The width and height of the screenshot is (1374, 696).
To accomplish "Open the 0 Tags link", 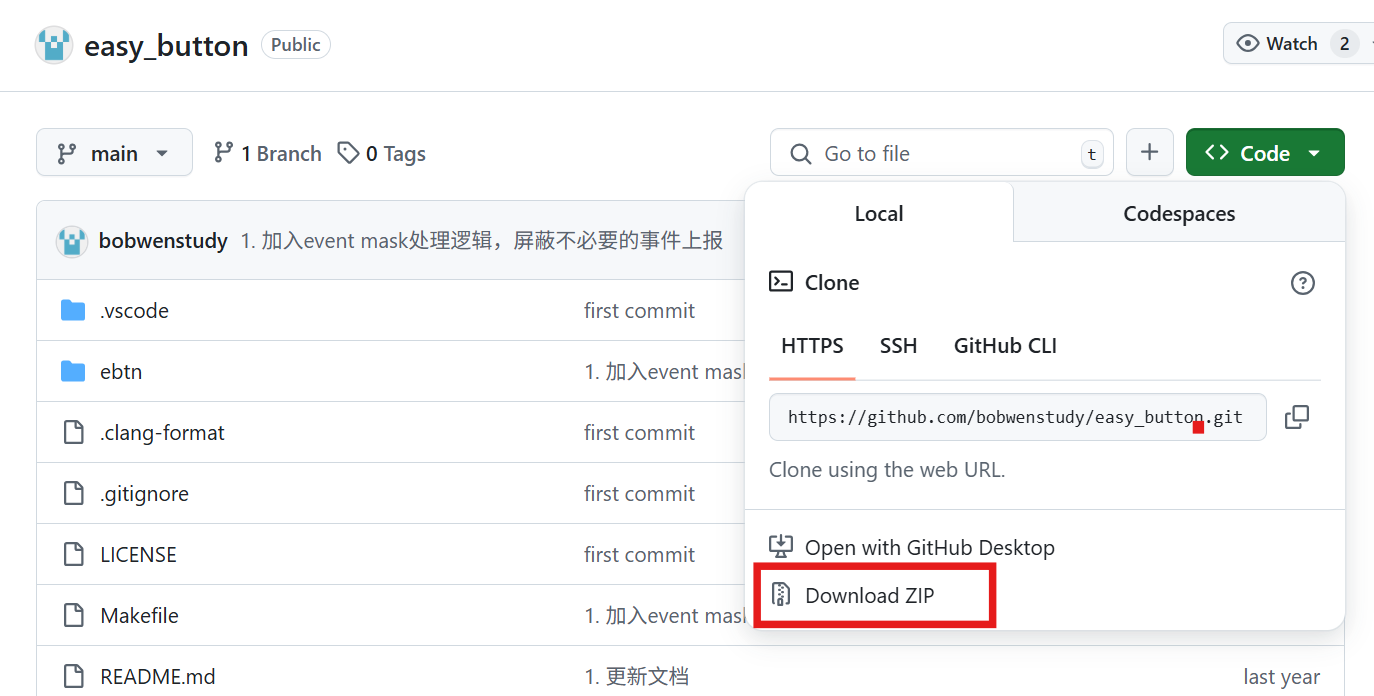I will coord(381,153).
